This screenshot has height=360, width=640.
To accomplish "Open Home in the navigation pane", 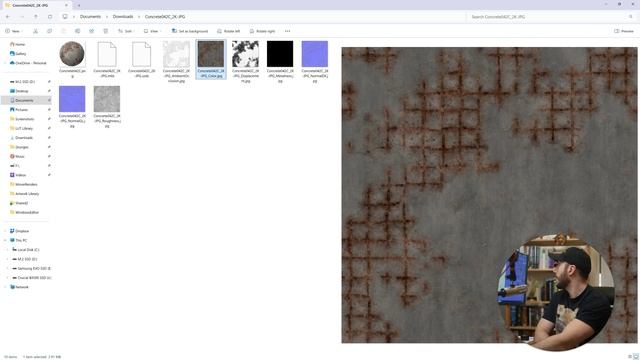I will [18, 44].
